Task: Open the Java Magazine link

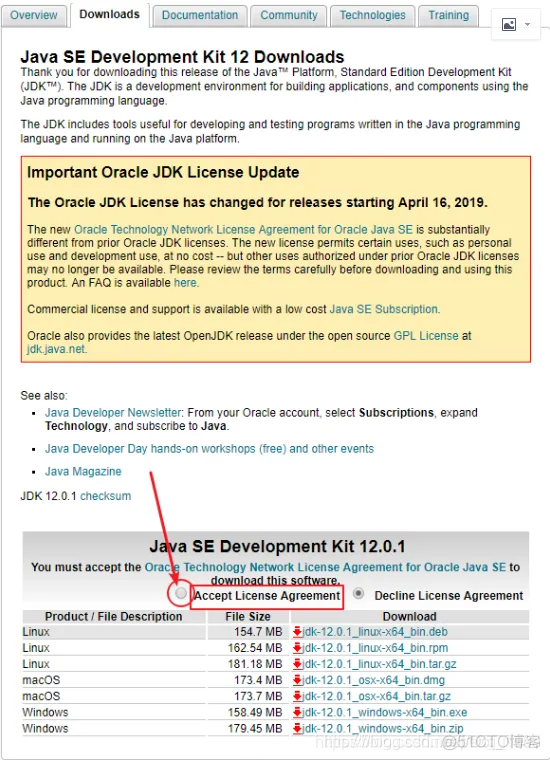Action: 83,472
